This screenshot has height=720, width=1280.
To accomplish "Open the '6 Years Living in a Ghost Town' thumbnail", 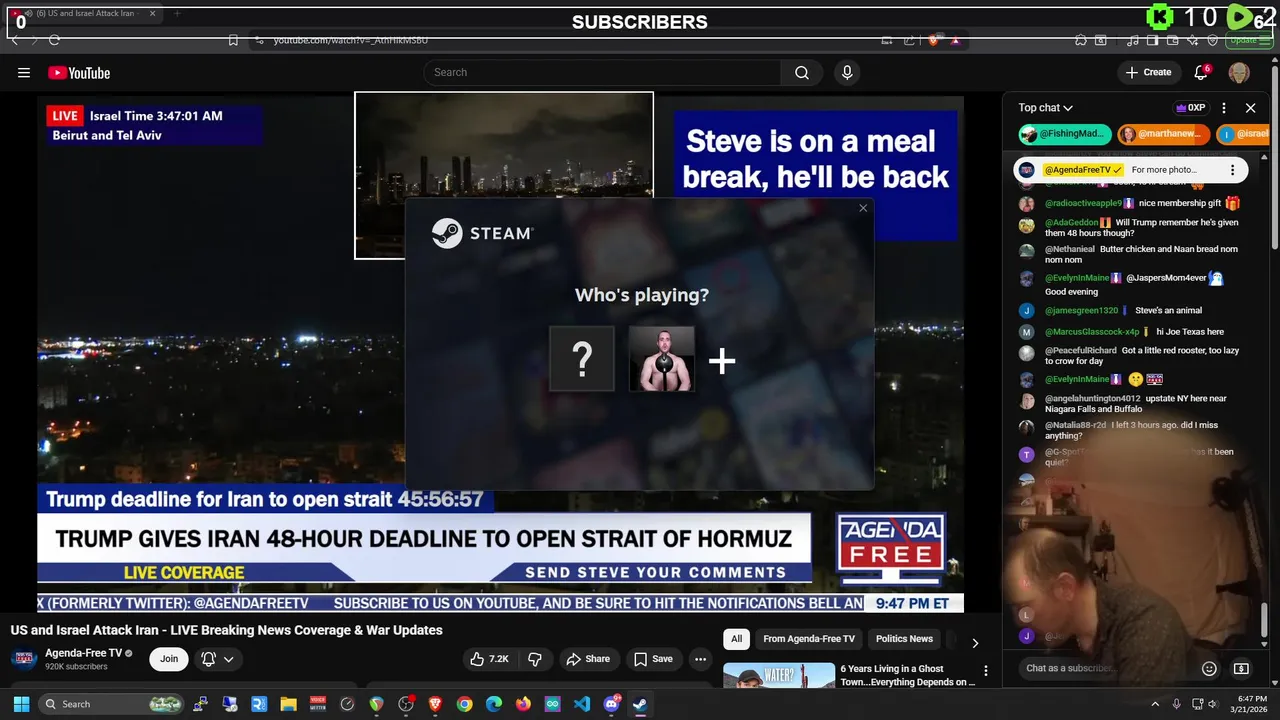I will (779, 676).
